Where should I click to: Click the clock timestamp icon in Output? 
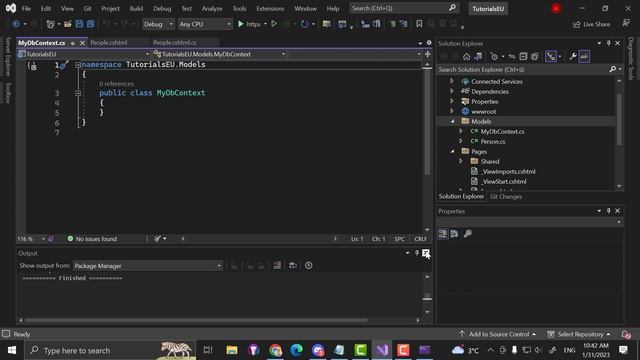(309, 266)
